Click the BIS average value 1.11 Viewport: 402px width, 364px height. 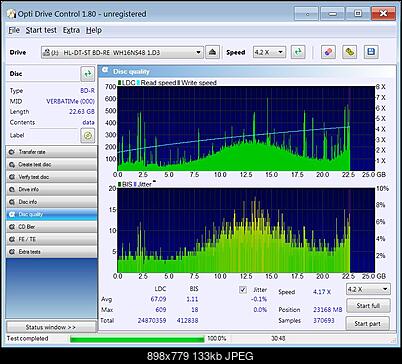192,299
